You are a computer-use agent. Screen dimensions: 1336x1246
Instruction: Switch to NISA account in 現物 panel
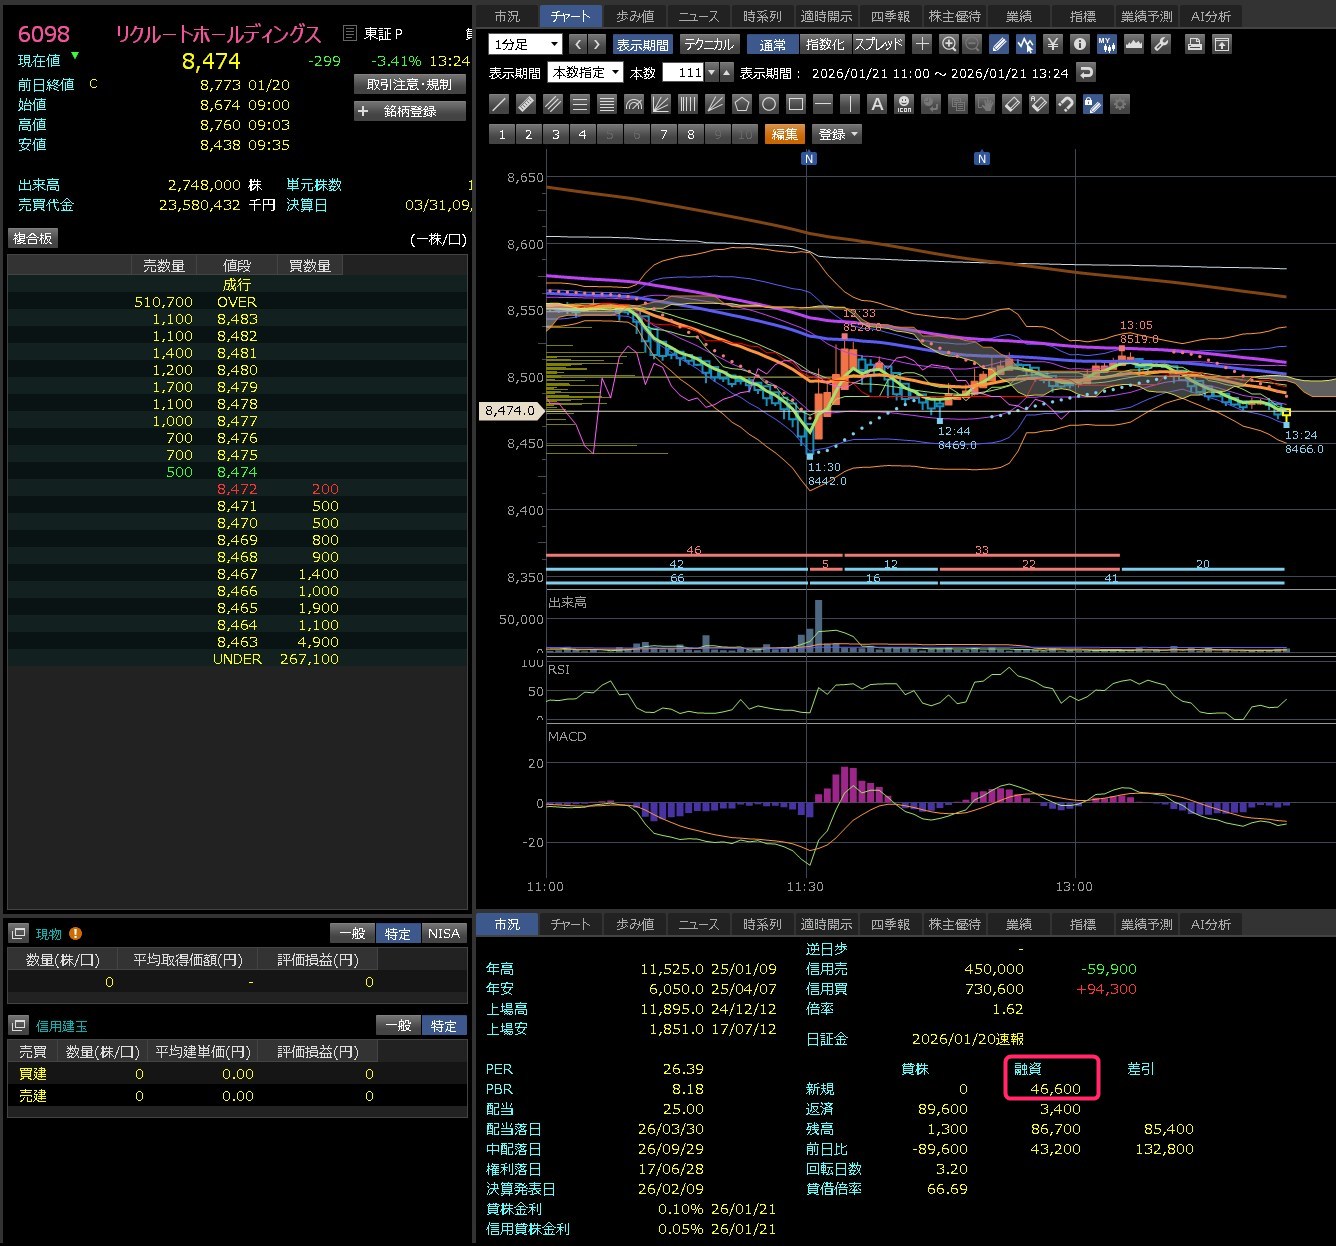[444, 934]
